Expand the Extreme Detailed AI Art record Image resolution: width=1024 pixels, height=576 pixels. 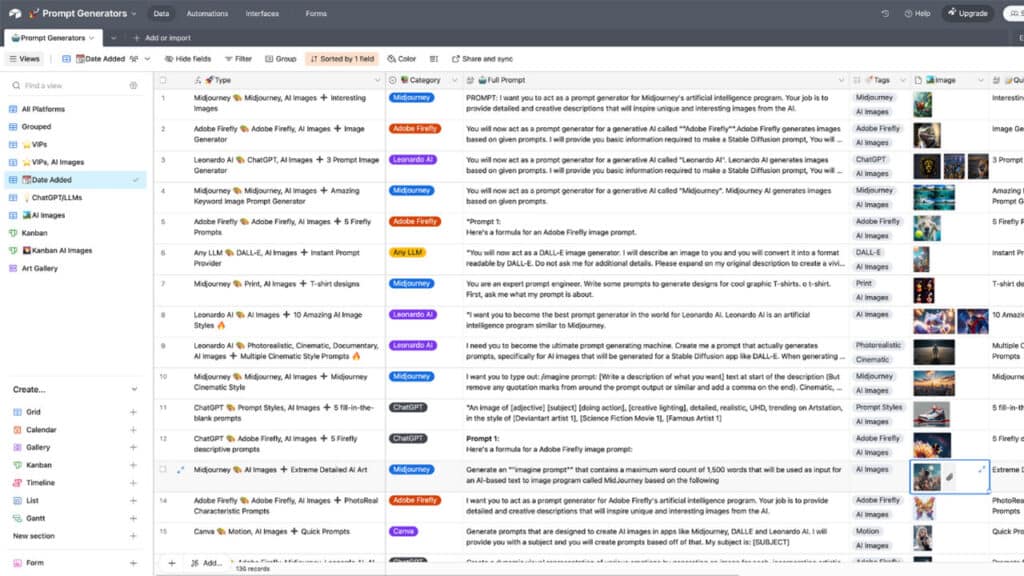pos(180,470)
